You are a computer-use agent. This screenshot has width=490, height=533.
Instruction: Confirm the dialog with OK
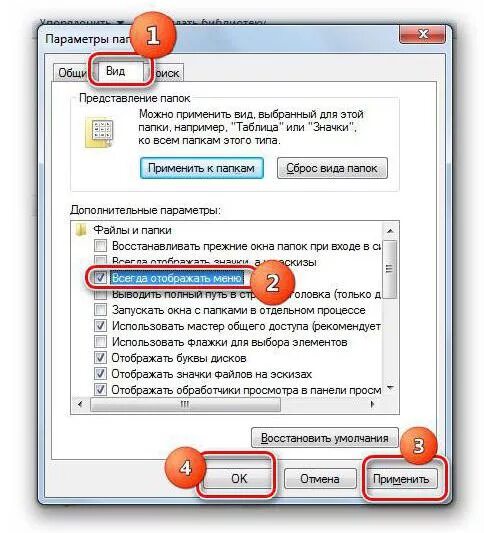pos(239,479)
